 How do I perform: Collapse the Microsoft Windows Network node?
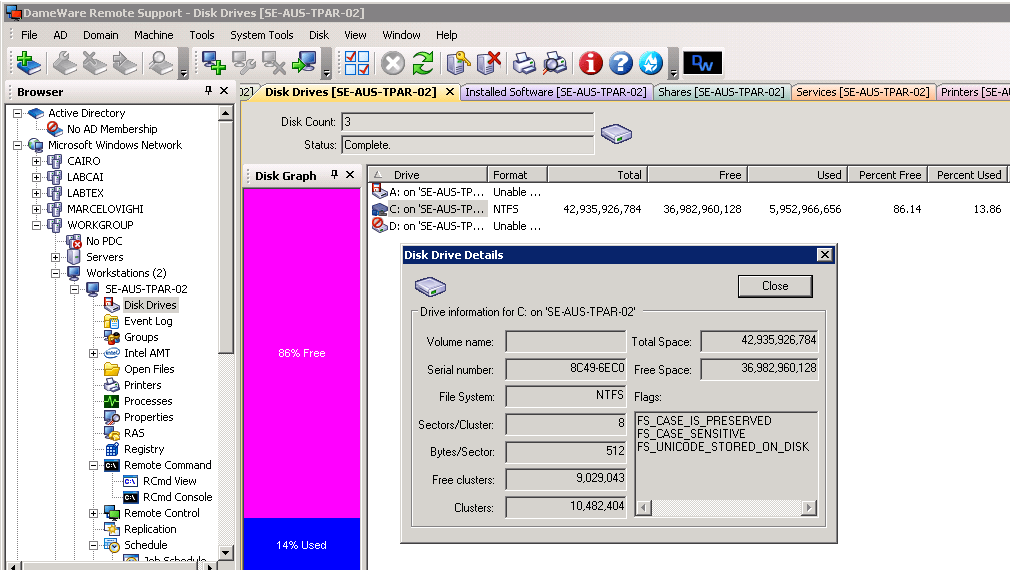(x=18, y=146)
